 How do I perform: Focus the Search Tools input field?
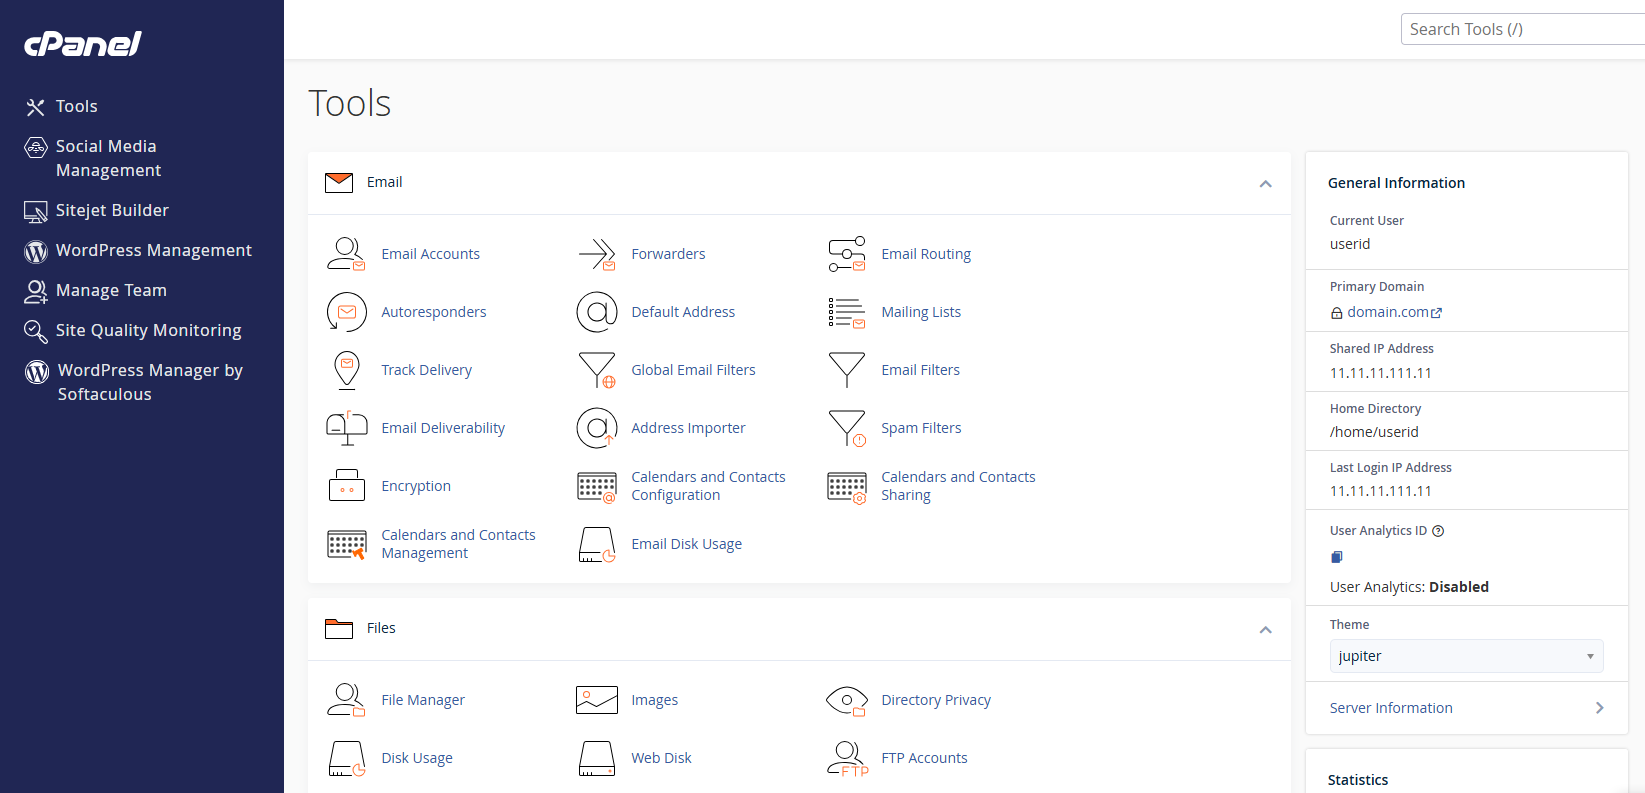click(x=1520, y=29)
